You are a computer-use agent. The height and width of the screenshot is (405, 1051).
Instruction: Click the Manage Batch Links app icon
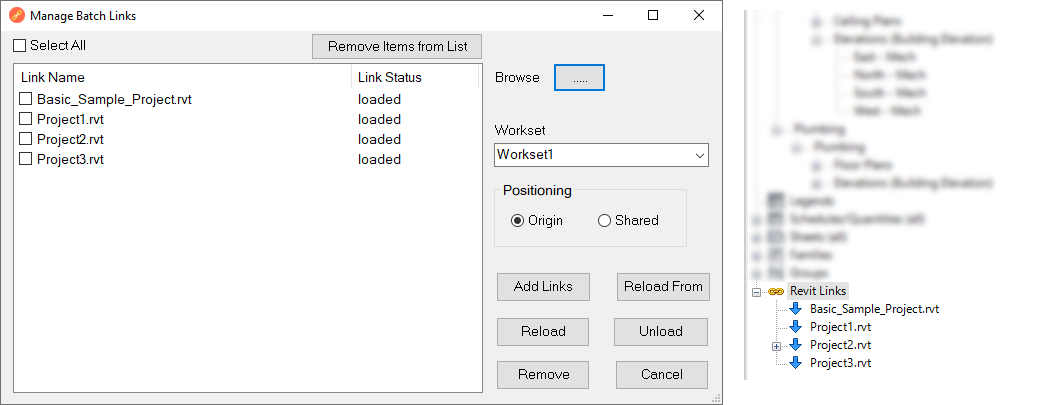pos(17,16)
